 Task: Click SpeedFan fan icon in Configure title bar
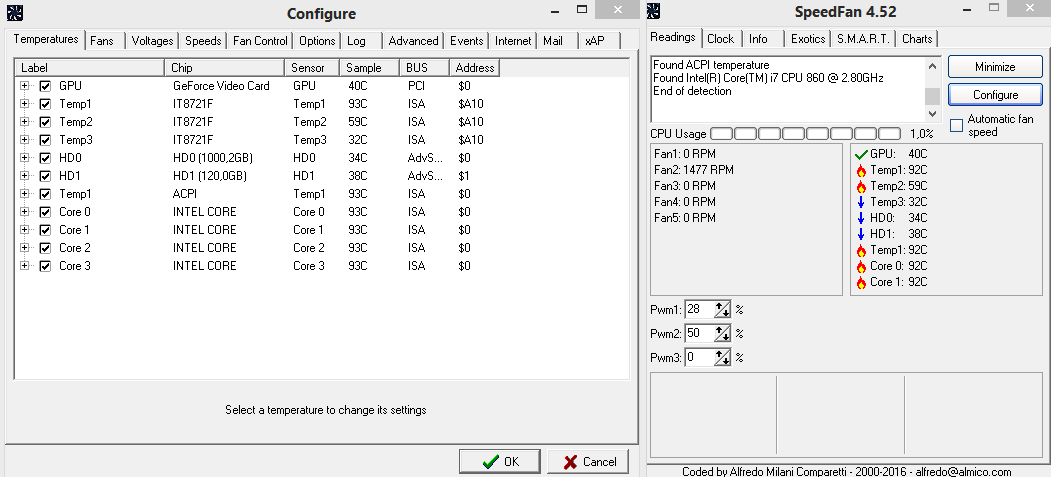(17, 11)
